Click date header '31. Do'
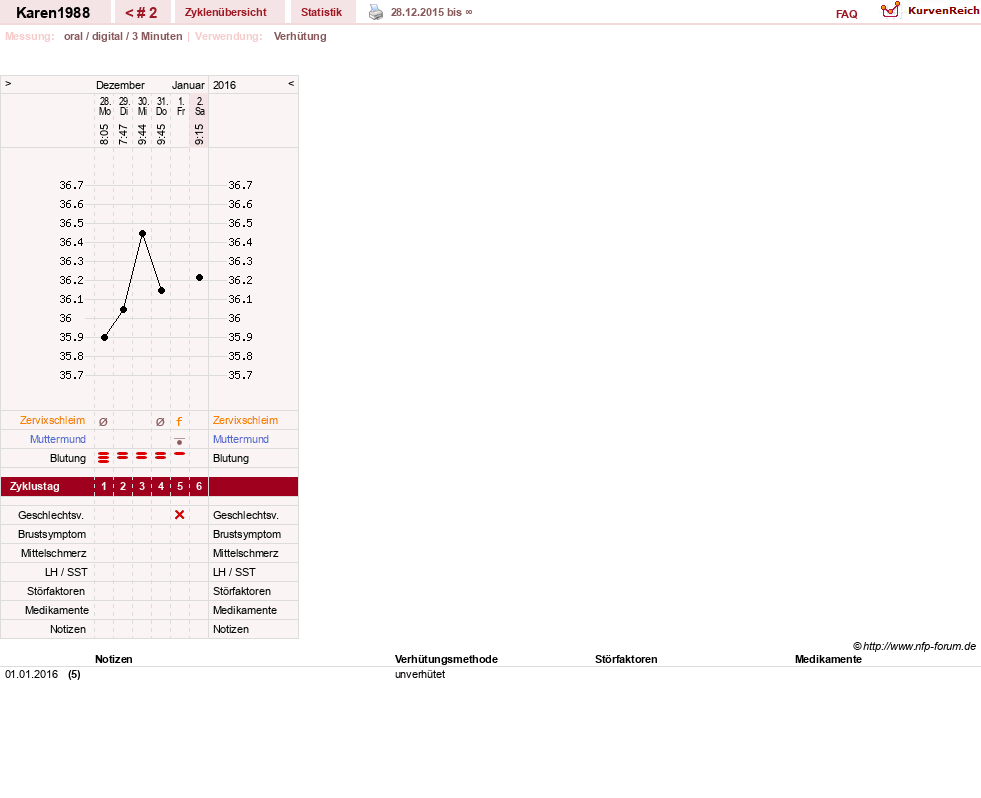 click(x=161, y=106)
